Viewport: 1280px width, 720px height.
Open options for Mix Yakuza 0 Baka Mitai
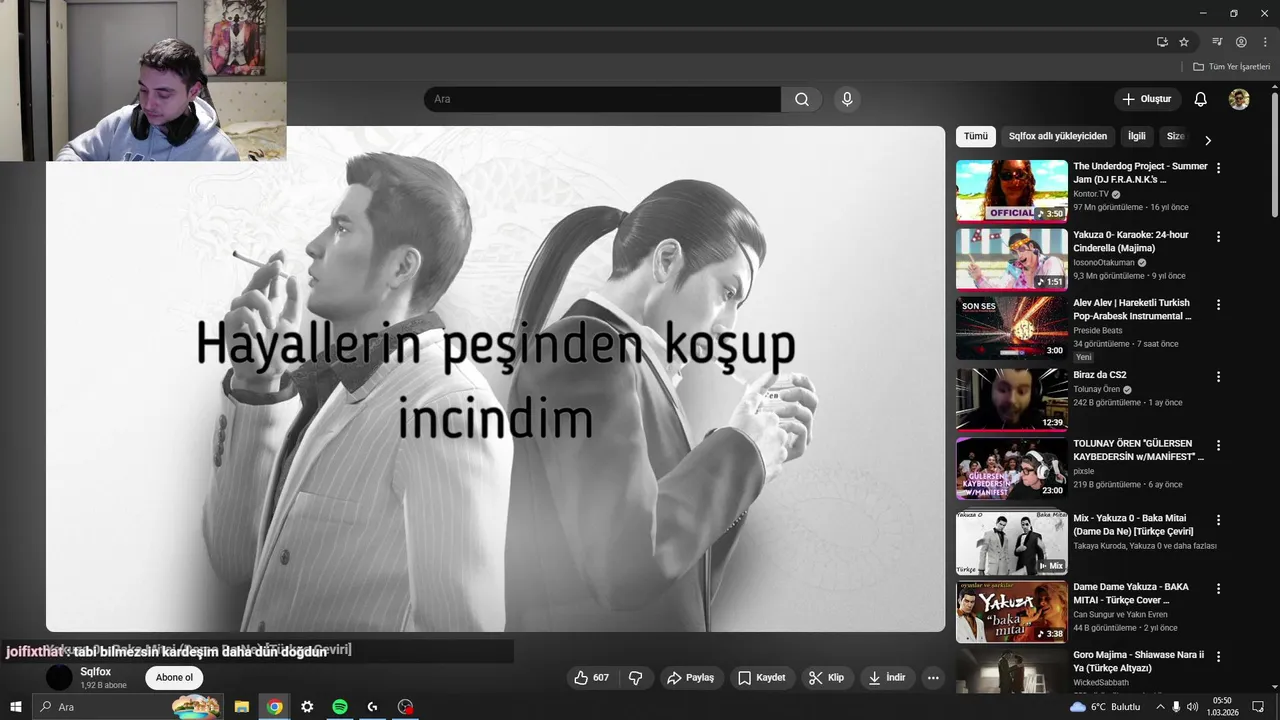pos(1218,520)
